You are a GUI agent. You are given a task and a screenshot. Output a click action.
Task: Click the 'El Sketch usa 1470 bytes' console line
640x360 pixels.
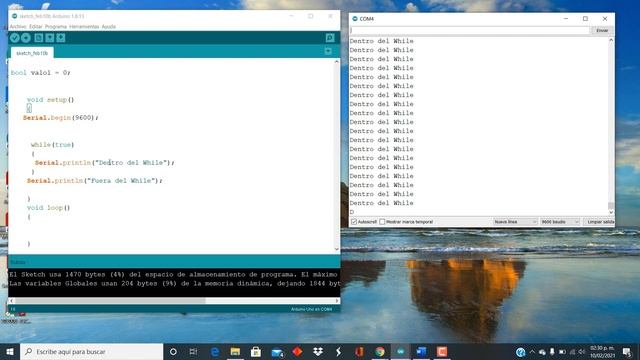(173, 274)
